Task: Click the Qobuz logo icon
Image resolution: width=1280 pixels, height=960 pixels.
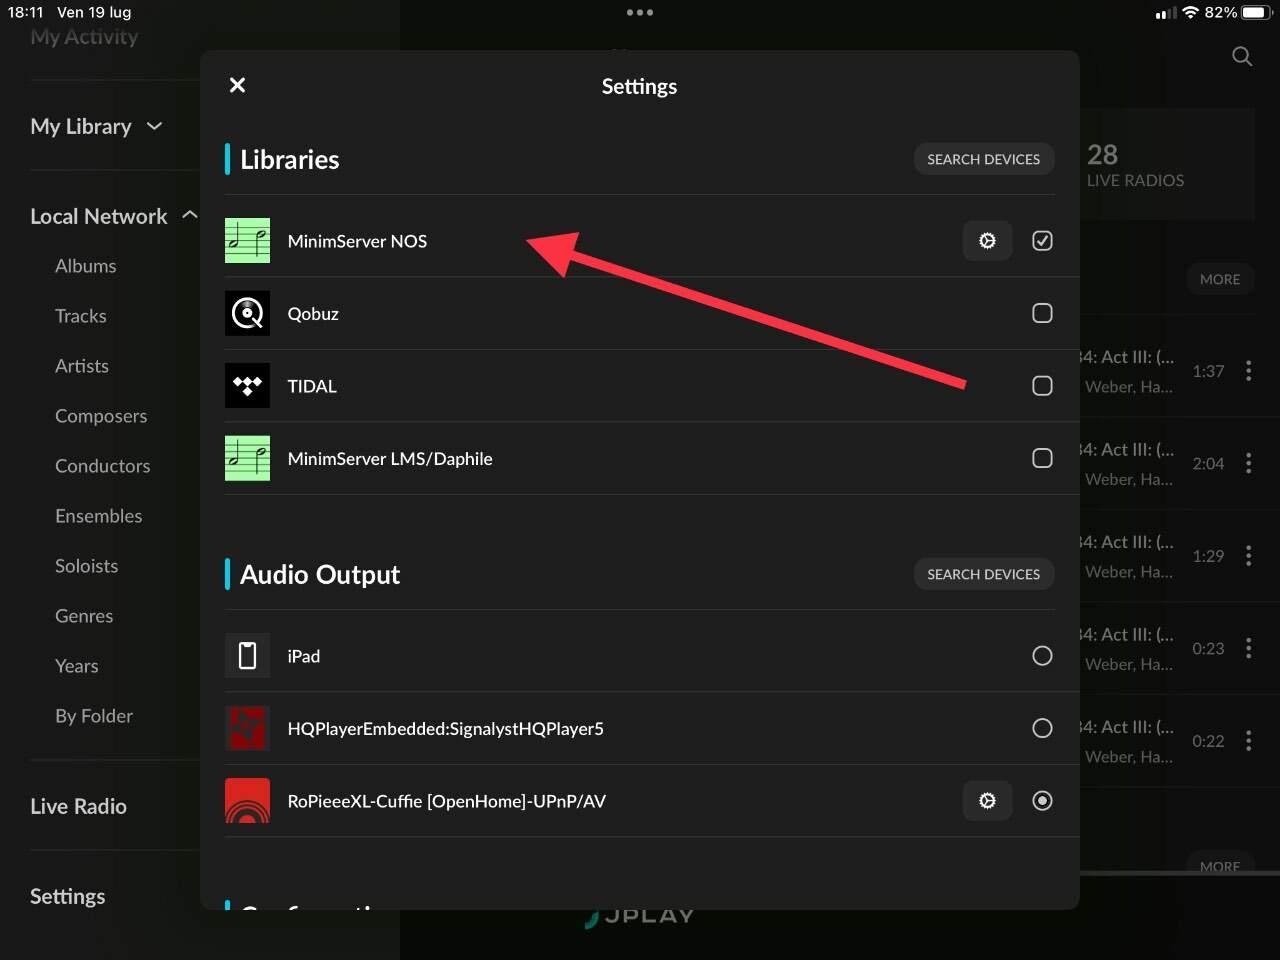Action: coord(247,313)
